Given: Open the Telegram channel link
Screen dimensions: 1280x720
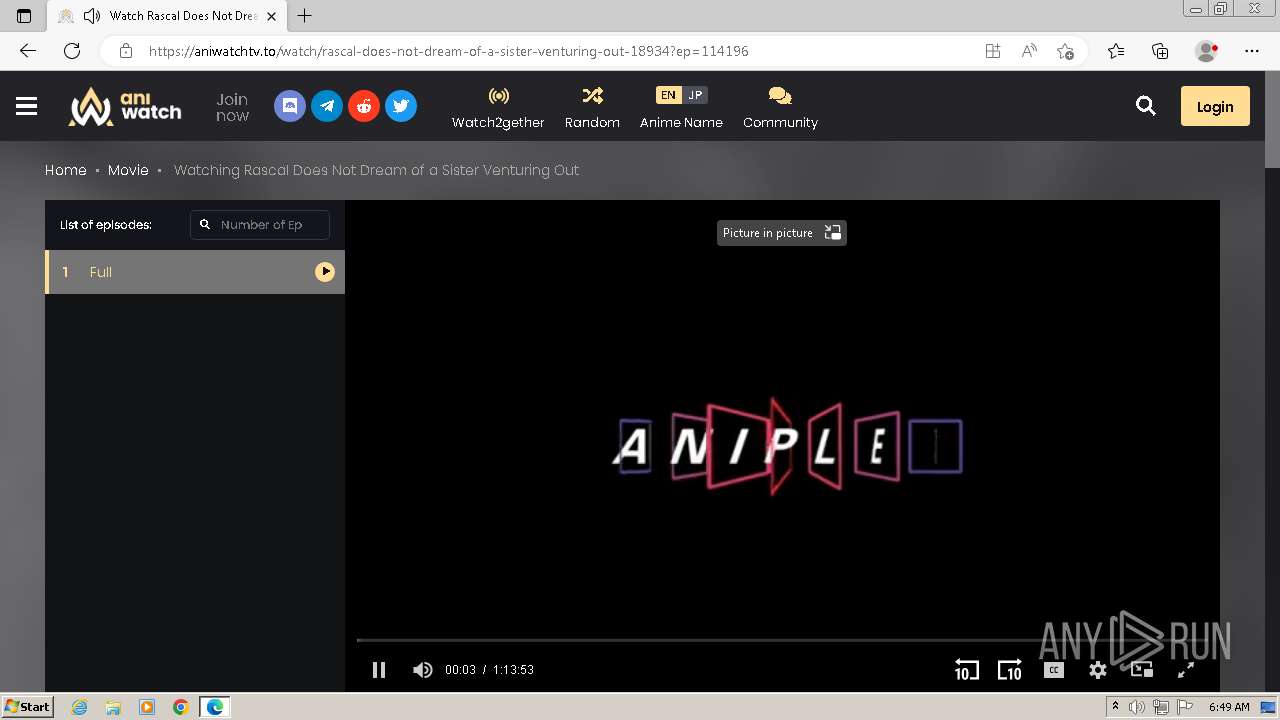Looking at the screenshot, I should (x=327, y=106).
